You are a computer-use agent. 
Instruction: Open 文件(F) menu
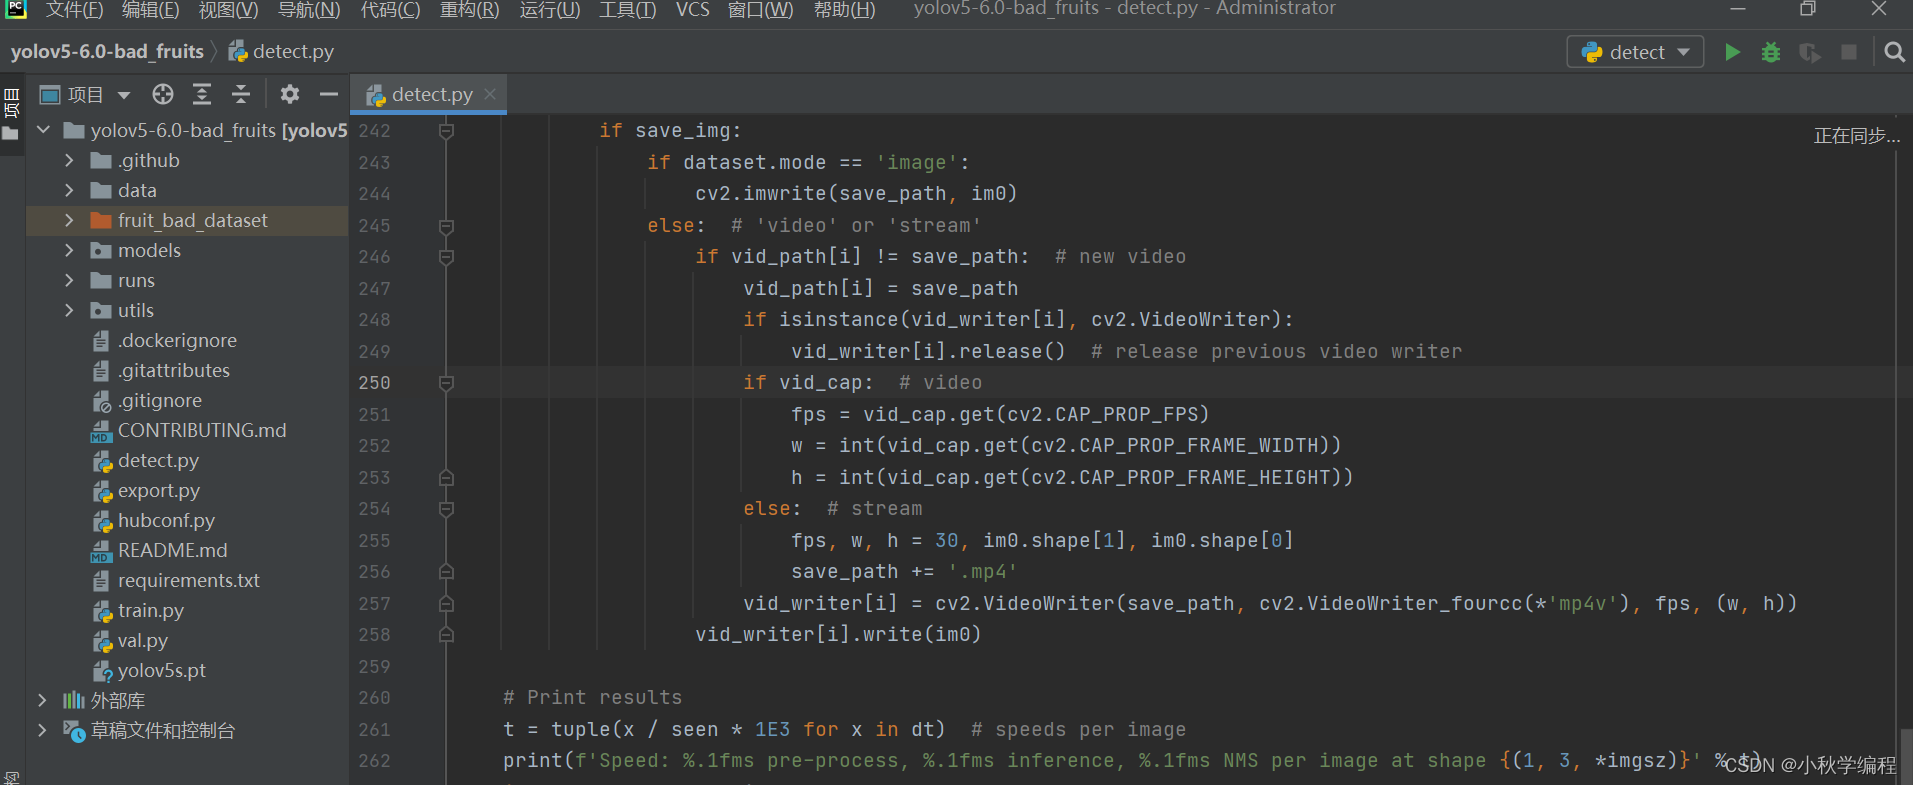tap(74, 10)
